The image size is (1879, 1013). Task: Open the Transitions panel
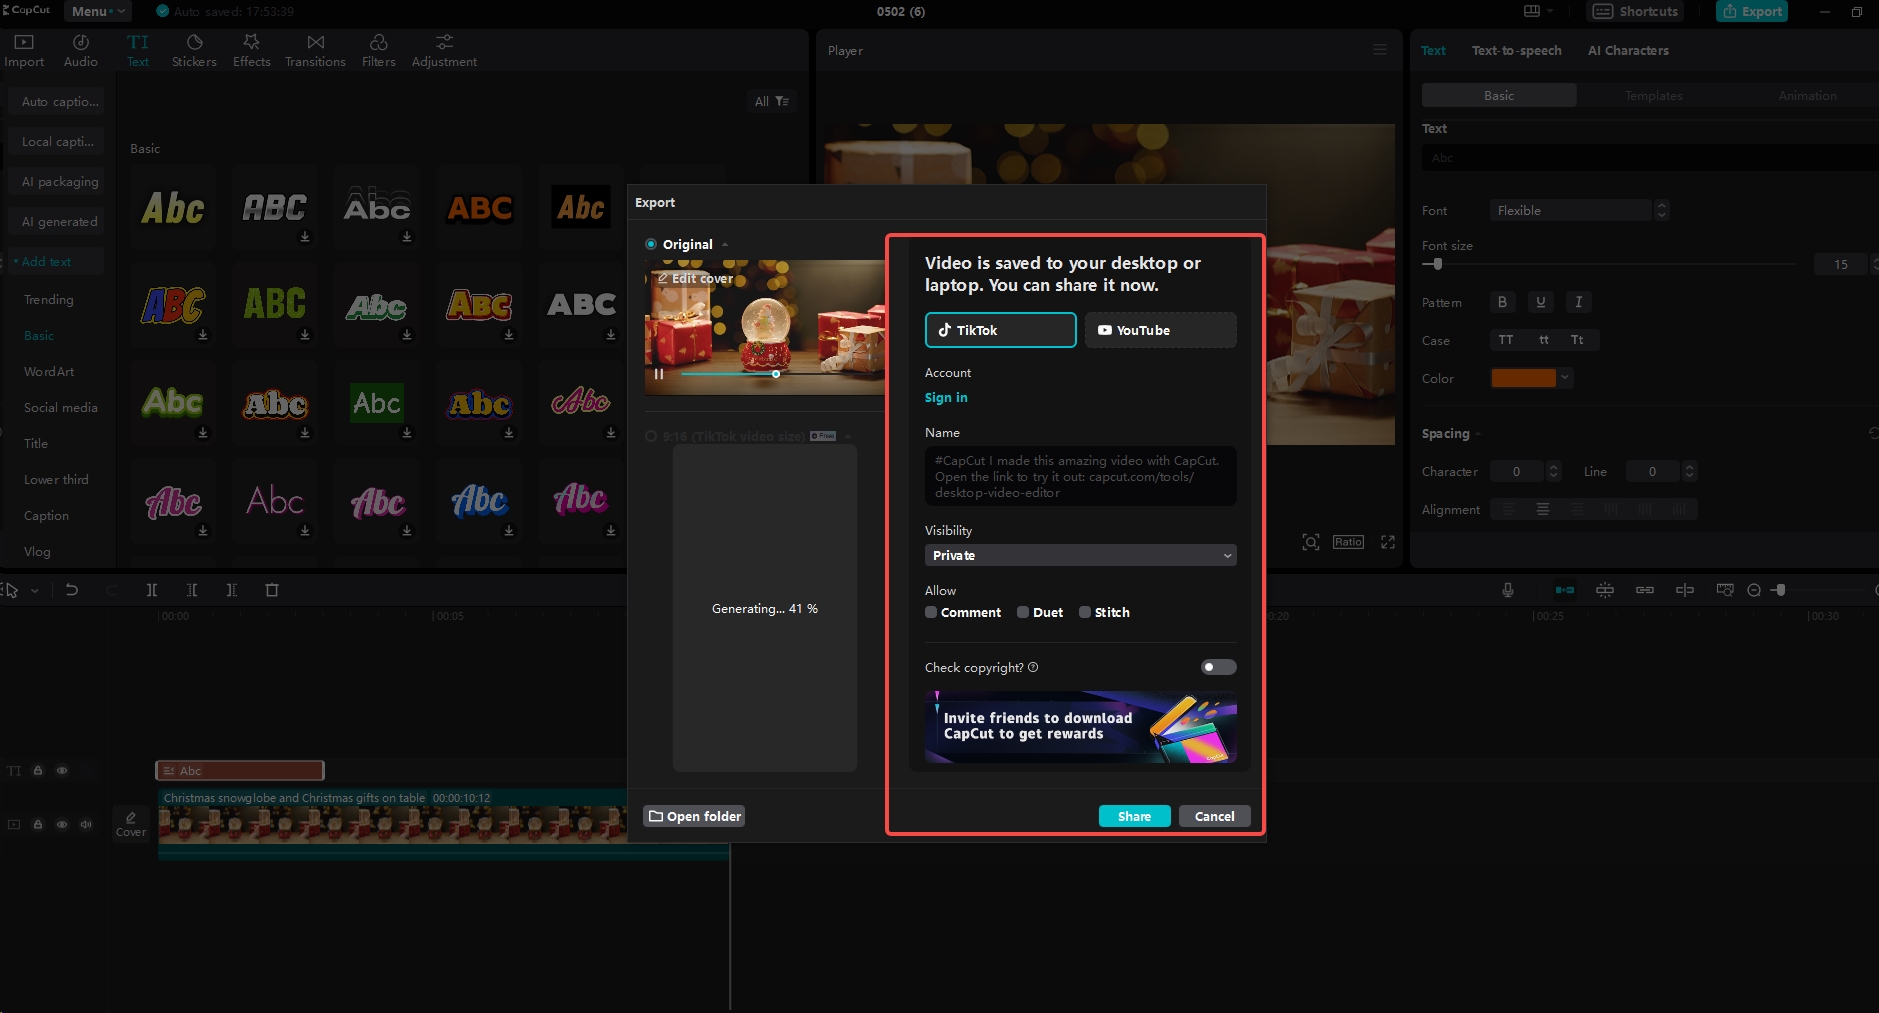pyautogui.click(x=314, y=49)
